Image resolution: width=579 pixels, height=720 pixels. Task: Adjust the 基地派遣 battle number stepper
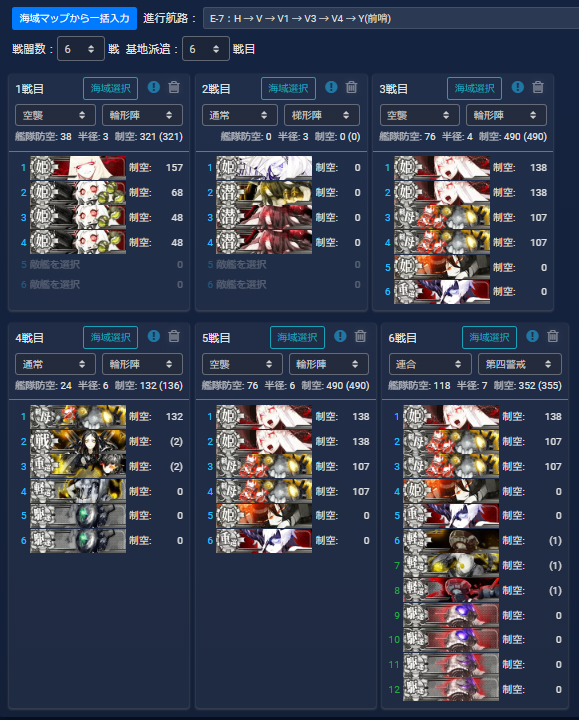coord(206,49)
